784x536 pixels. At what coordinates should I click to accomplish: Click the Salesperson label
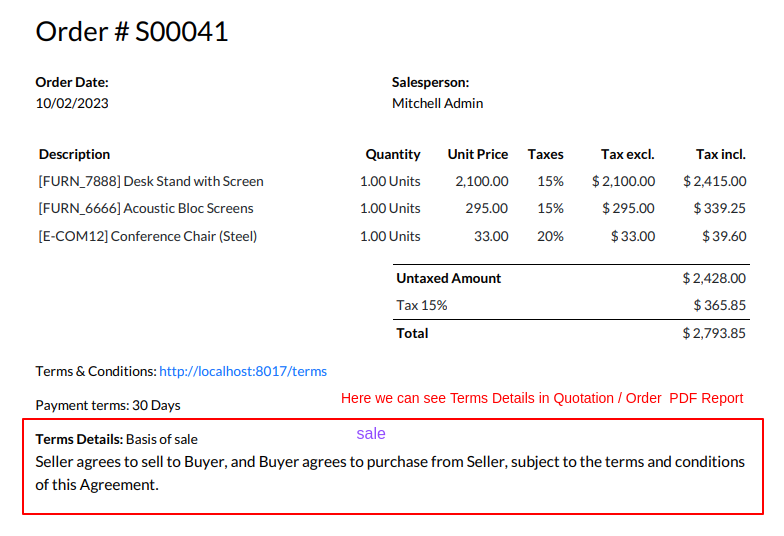pyautogui.click(x=430, y=83)
